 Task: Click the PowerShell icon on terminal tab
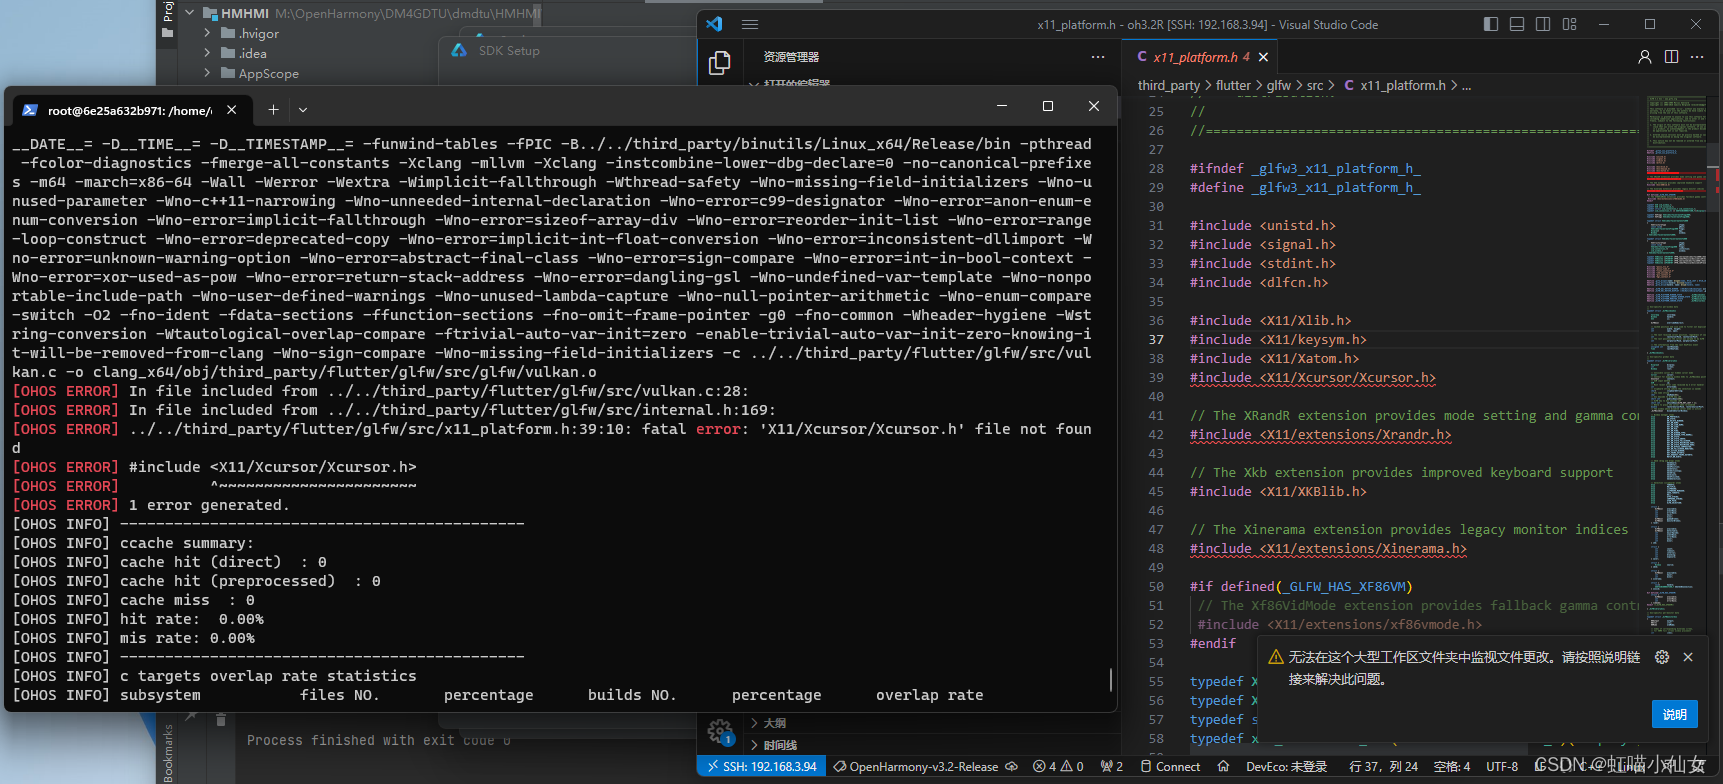30,110
